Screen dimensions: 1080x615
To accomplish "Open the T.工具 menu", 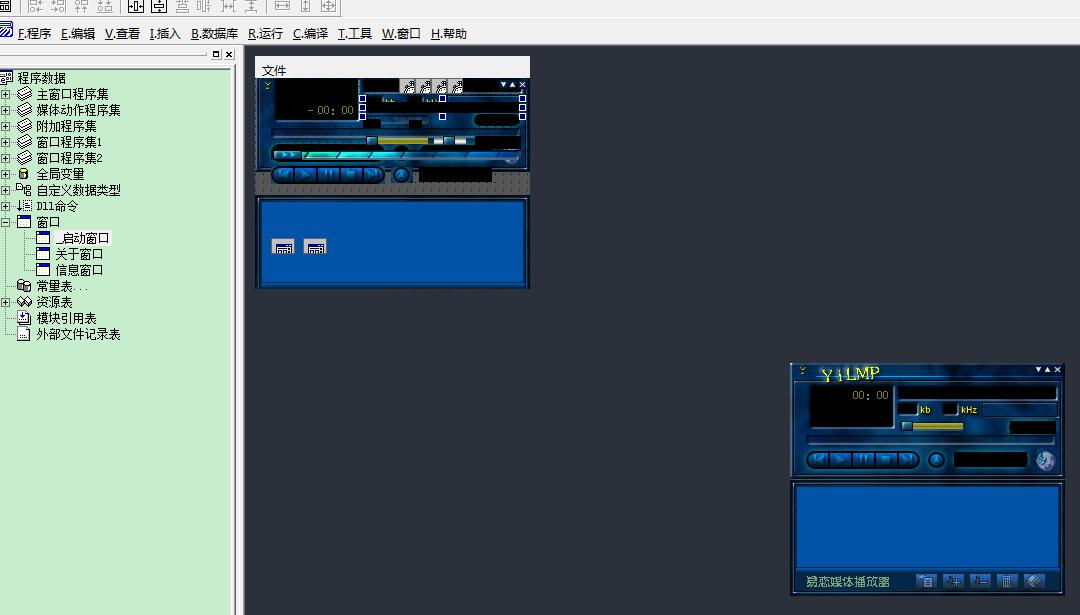I will (354, 34).
